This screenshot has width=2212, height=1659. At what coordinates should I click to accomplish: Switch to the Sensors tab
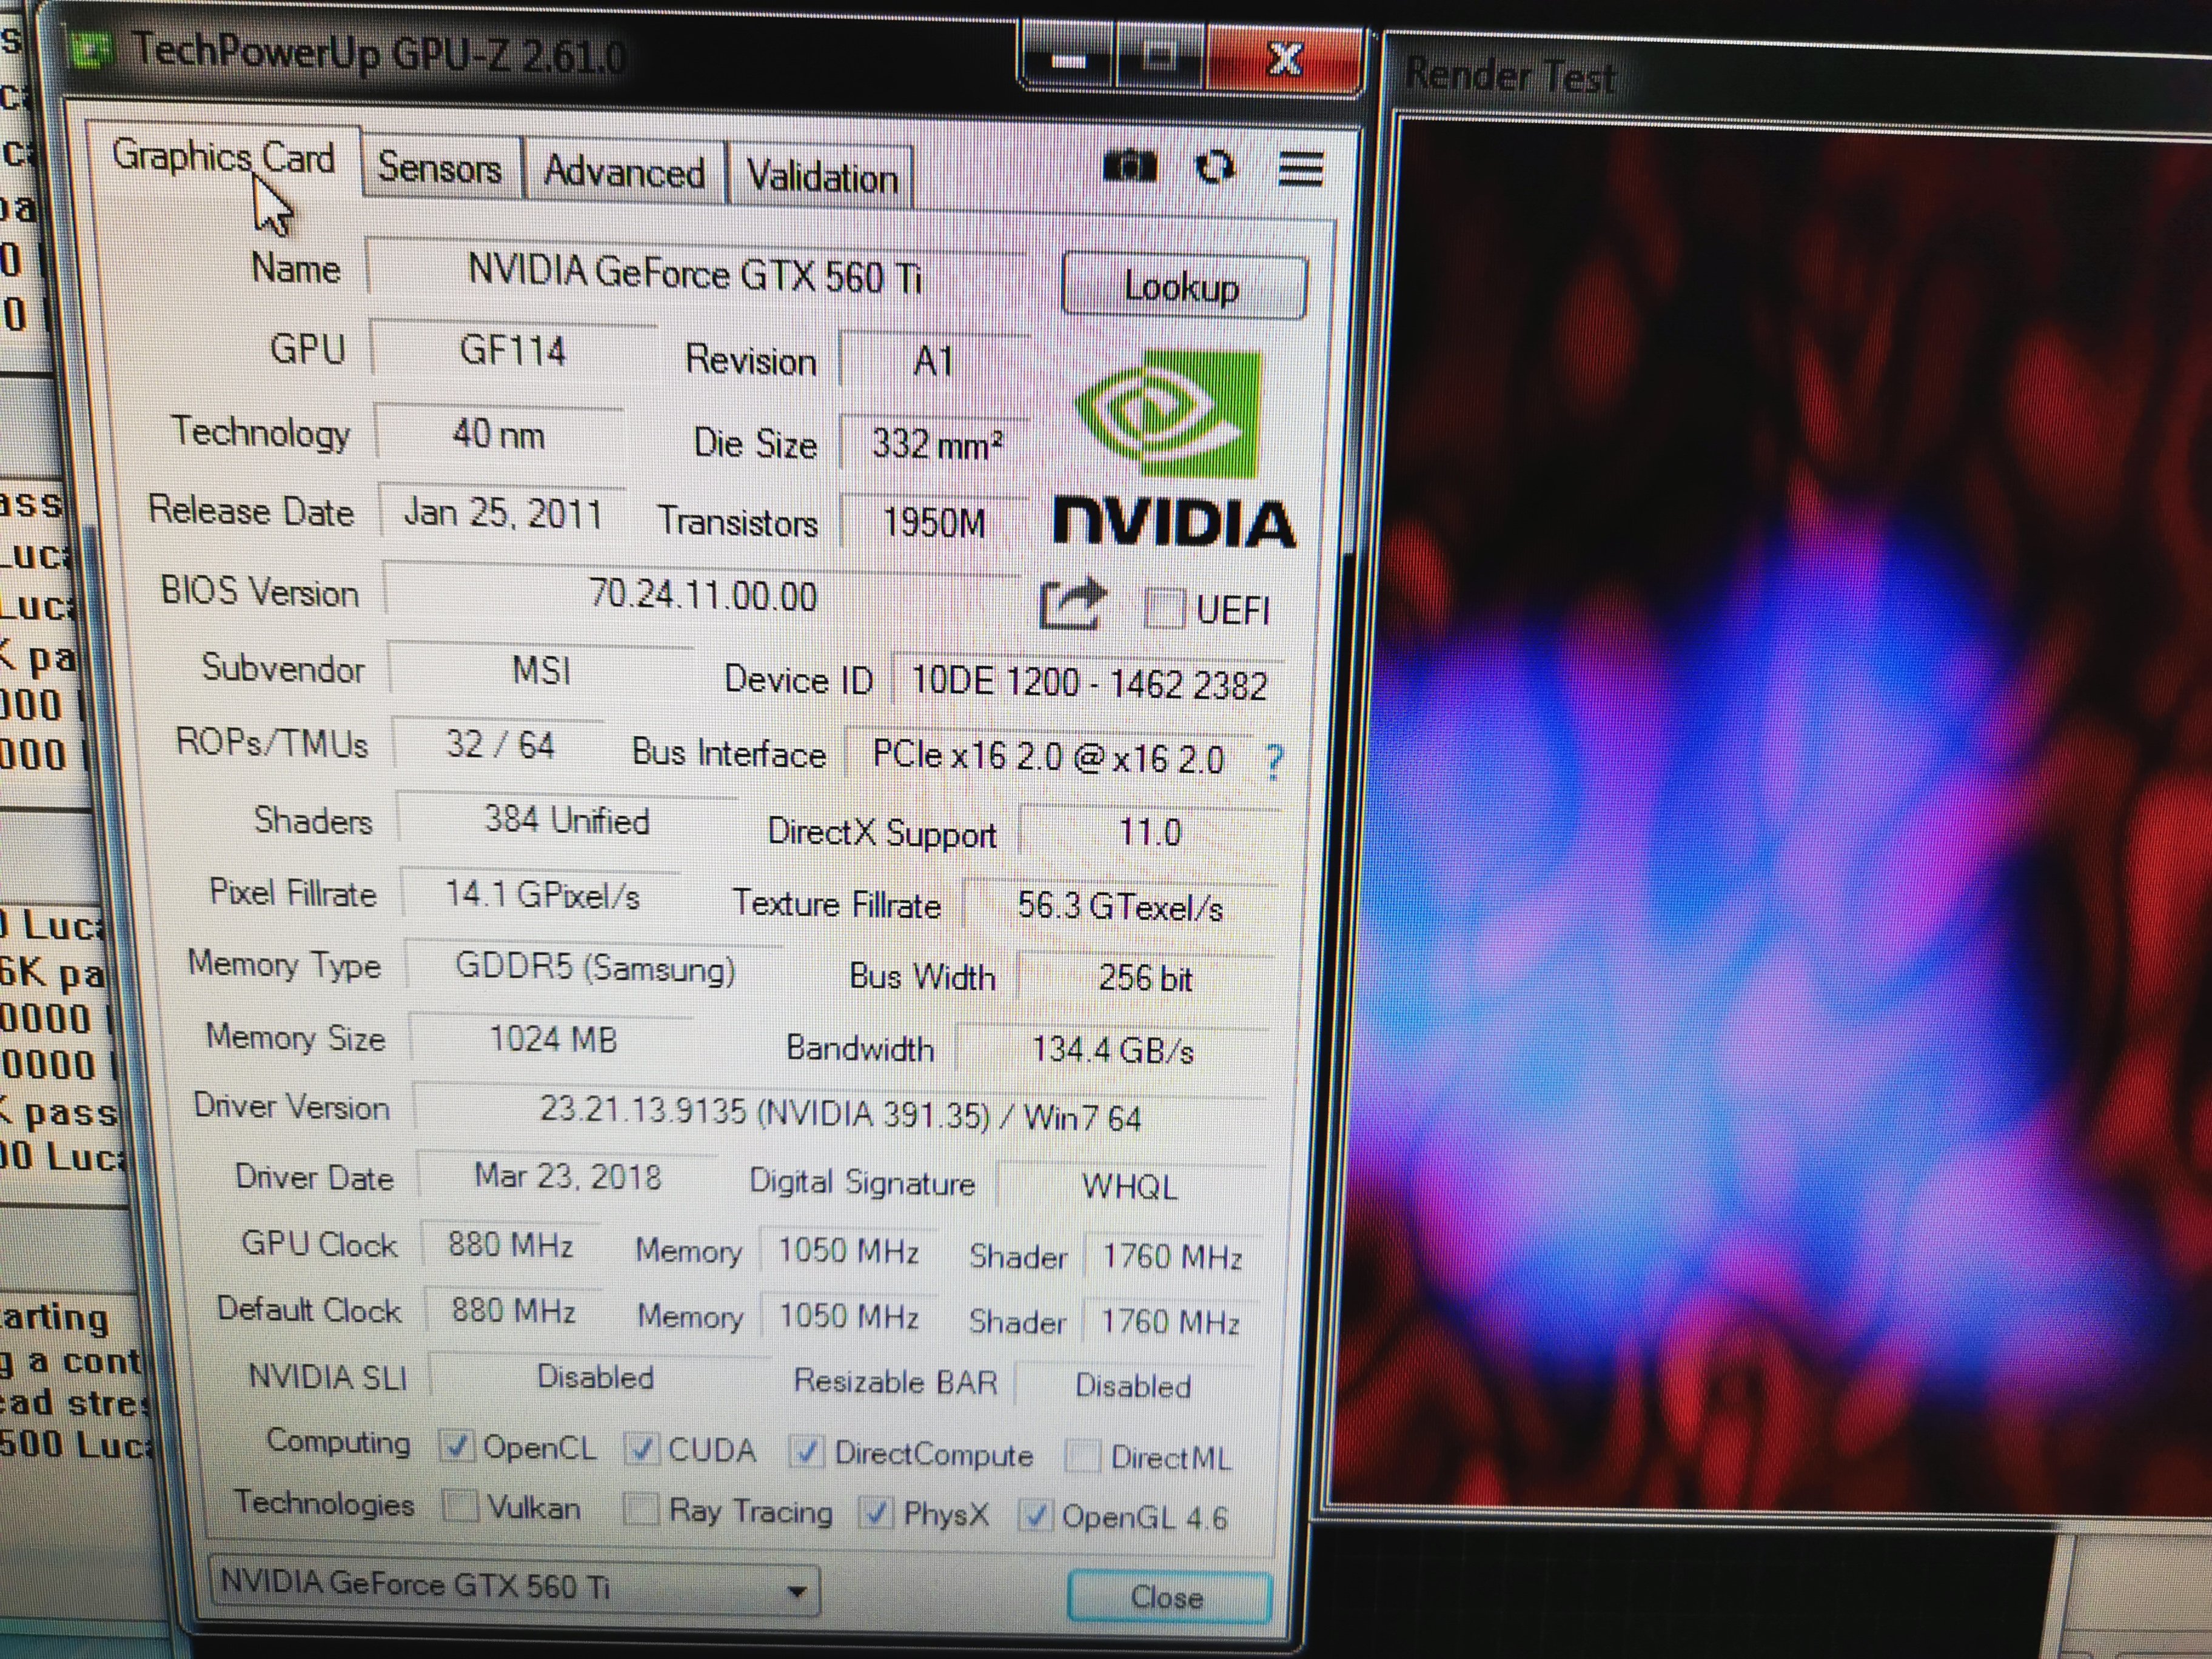[x=440, y=168]
